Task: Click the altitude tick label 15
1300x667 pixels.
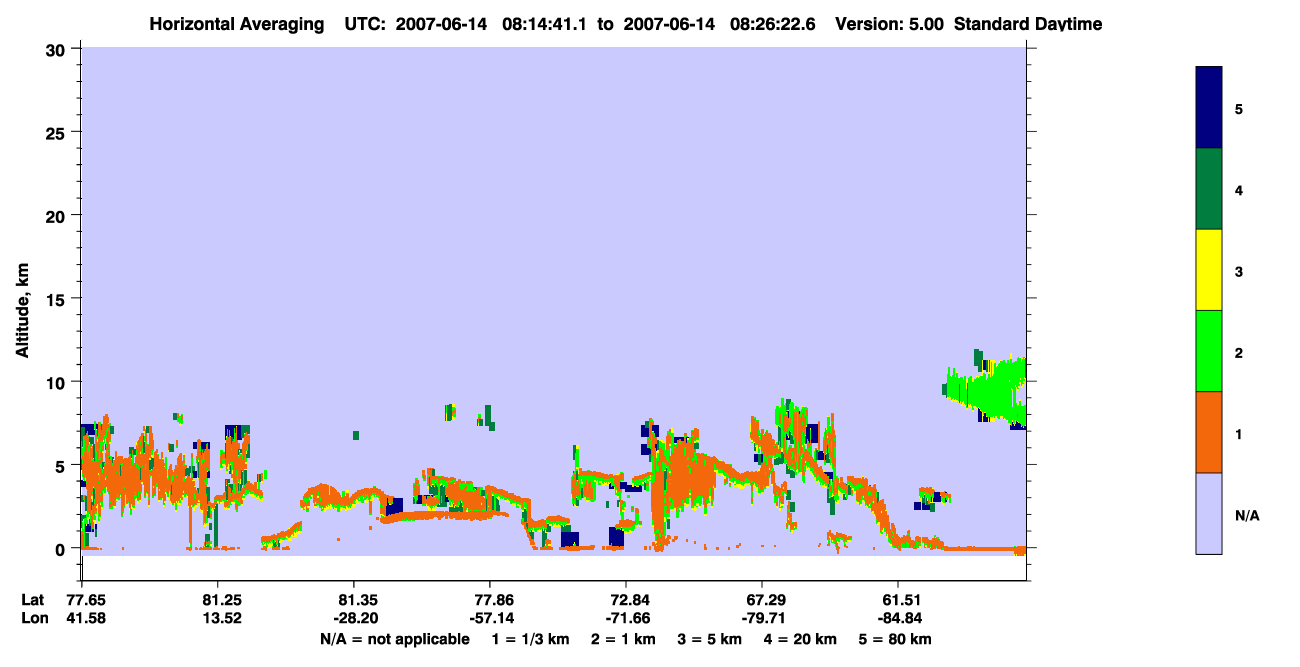Action: point(57,299)
